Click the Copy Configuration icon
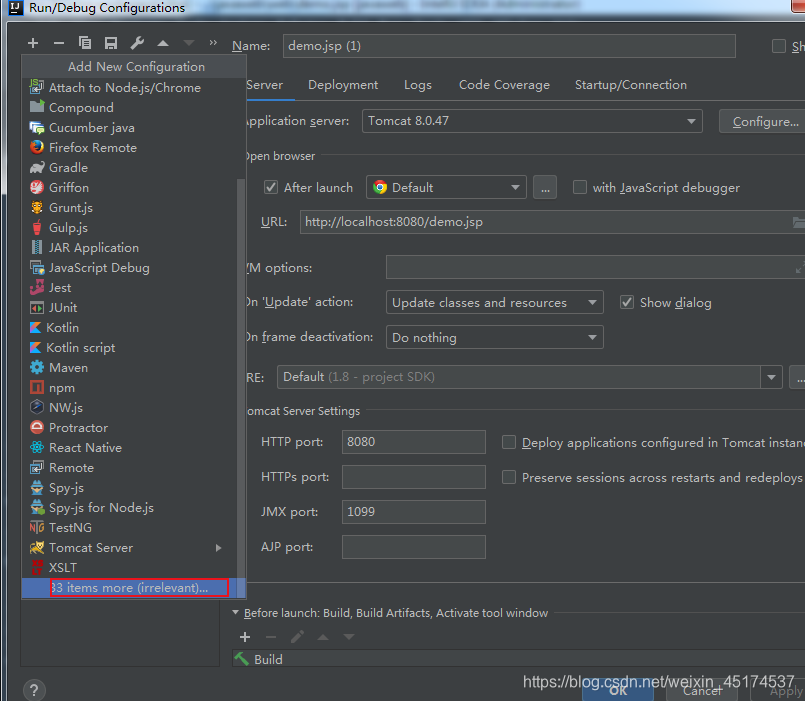 (85, 43)
